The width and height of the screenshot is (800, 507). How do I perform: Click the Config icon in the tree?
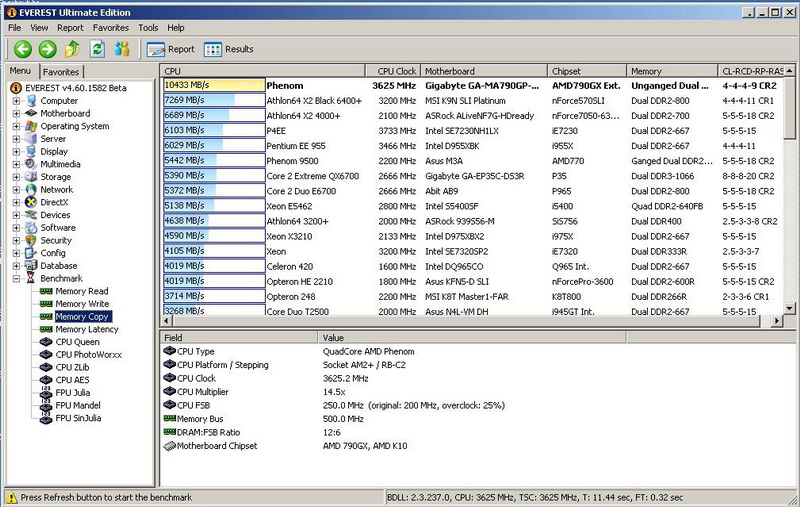point(31,253)
